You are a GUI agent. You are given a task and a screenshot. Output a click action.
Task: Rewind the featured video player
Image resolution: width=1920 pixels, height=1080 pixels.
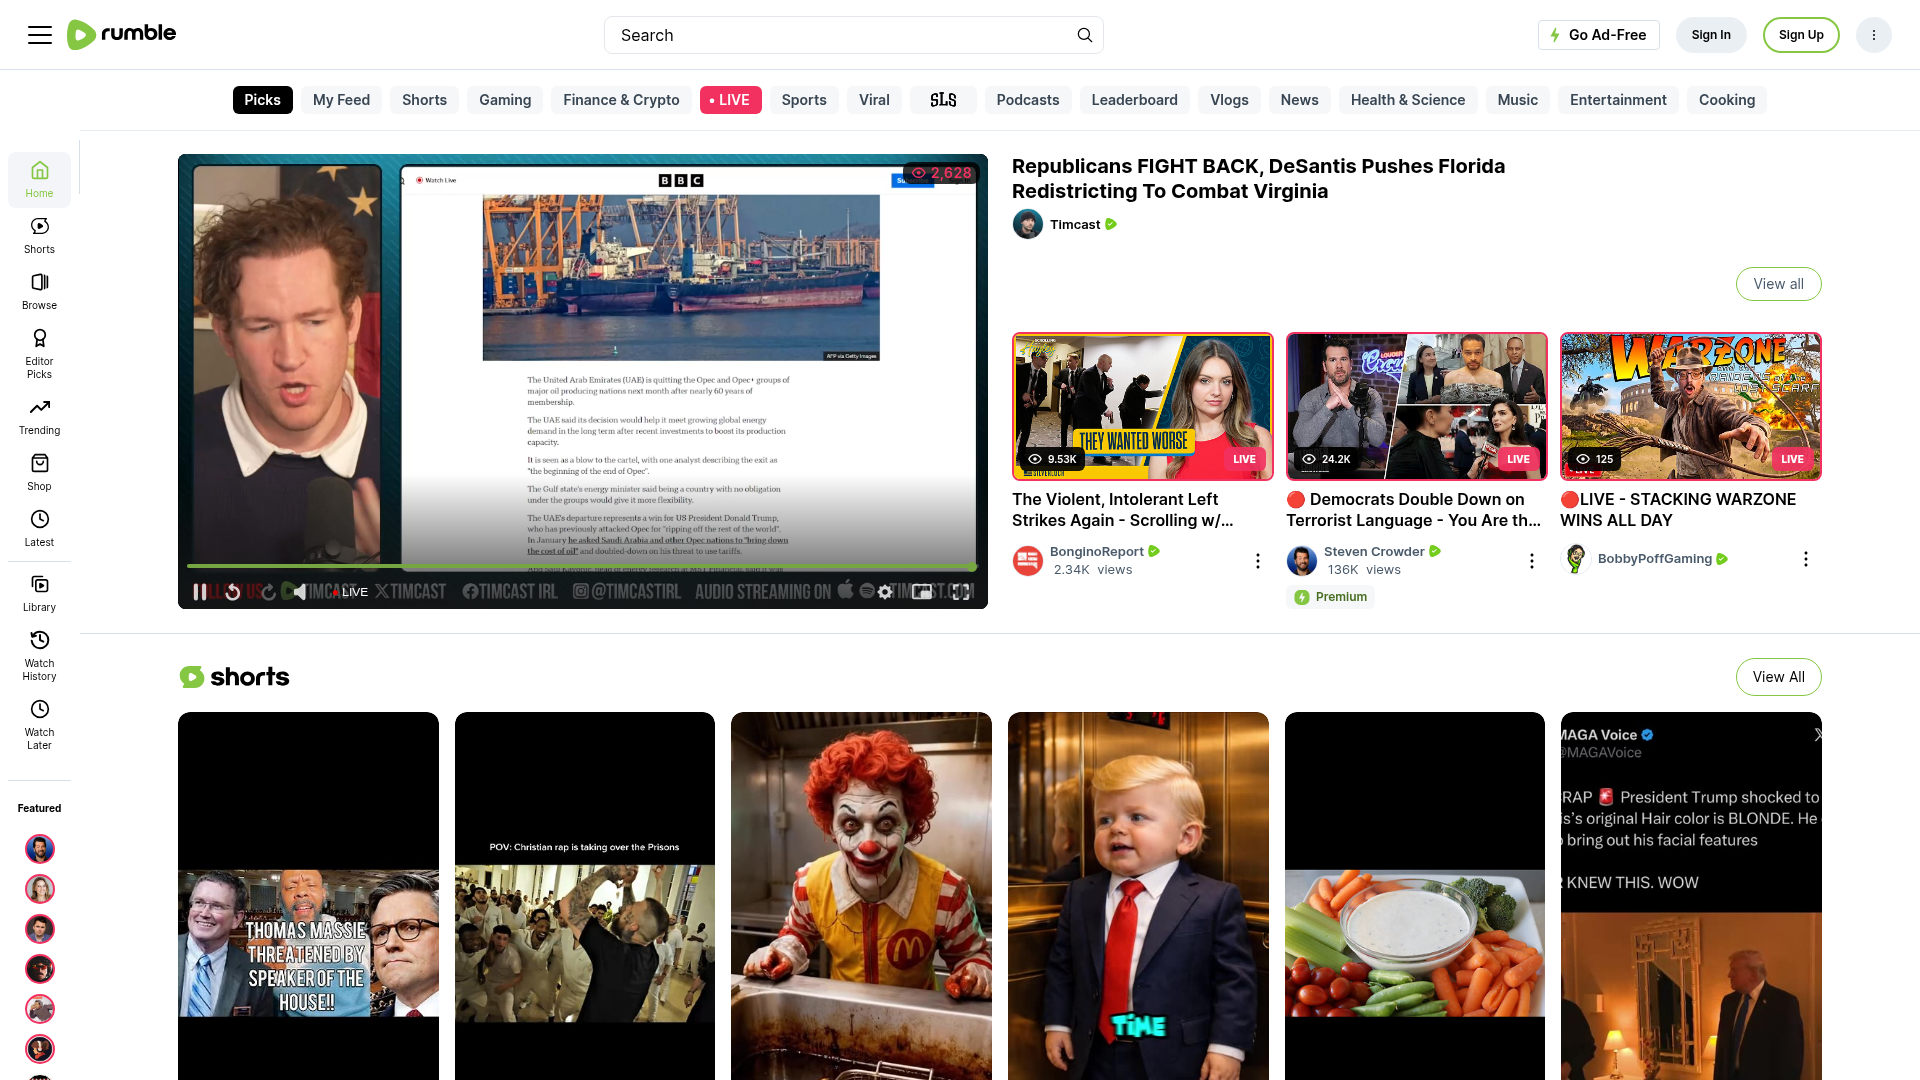point(233,592)
